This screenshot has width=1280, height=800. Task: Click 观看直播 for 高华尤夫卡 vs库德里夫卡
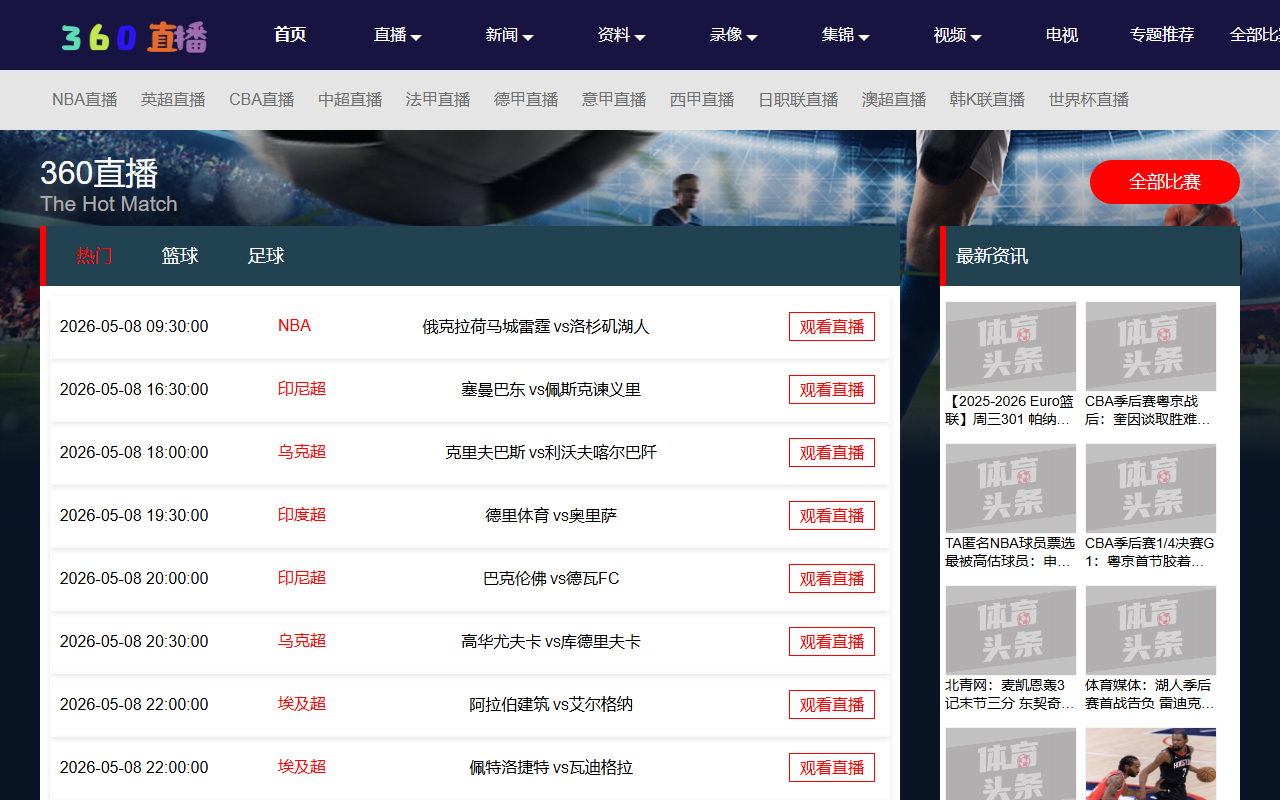[832, 642]
